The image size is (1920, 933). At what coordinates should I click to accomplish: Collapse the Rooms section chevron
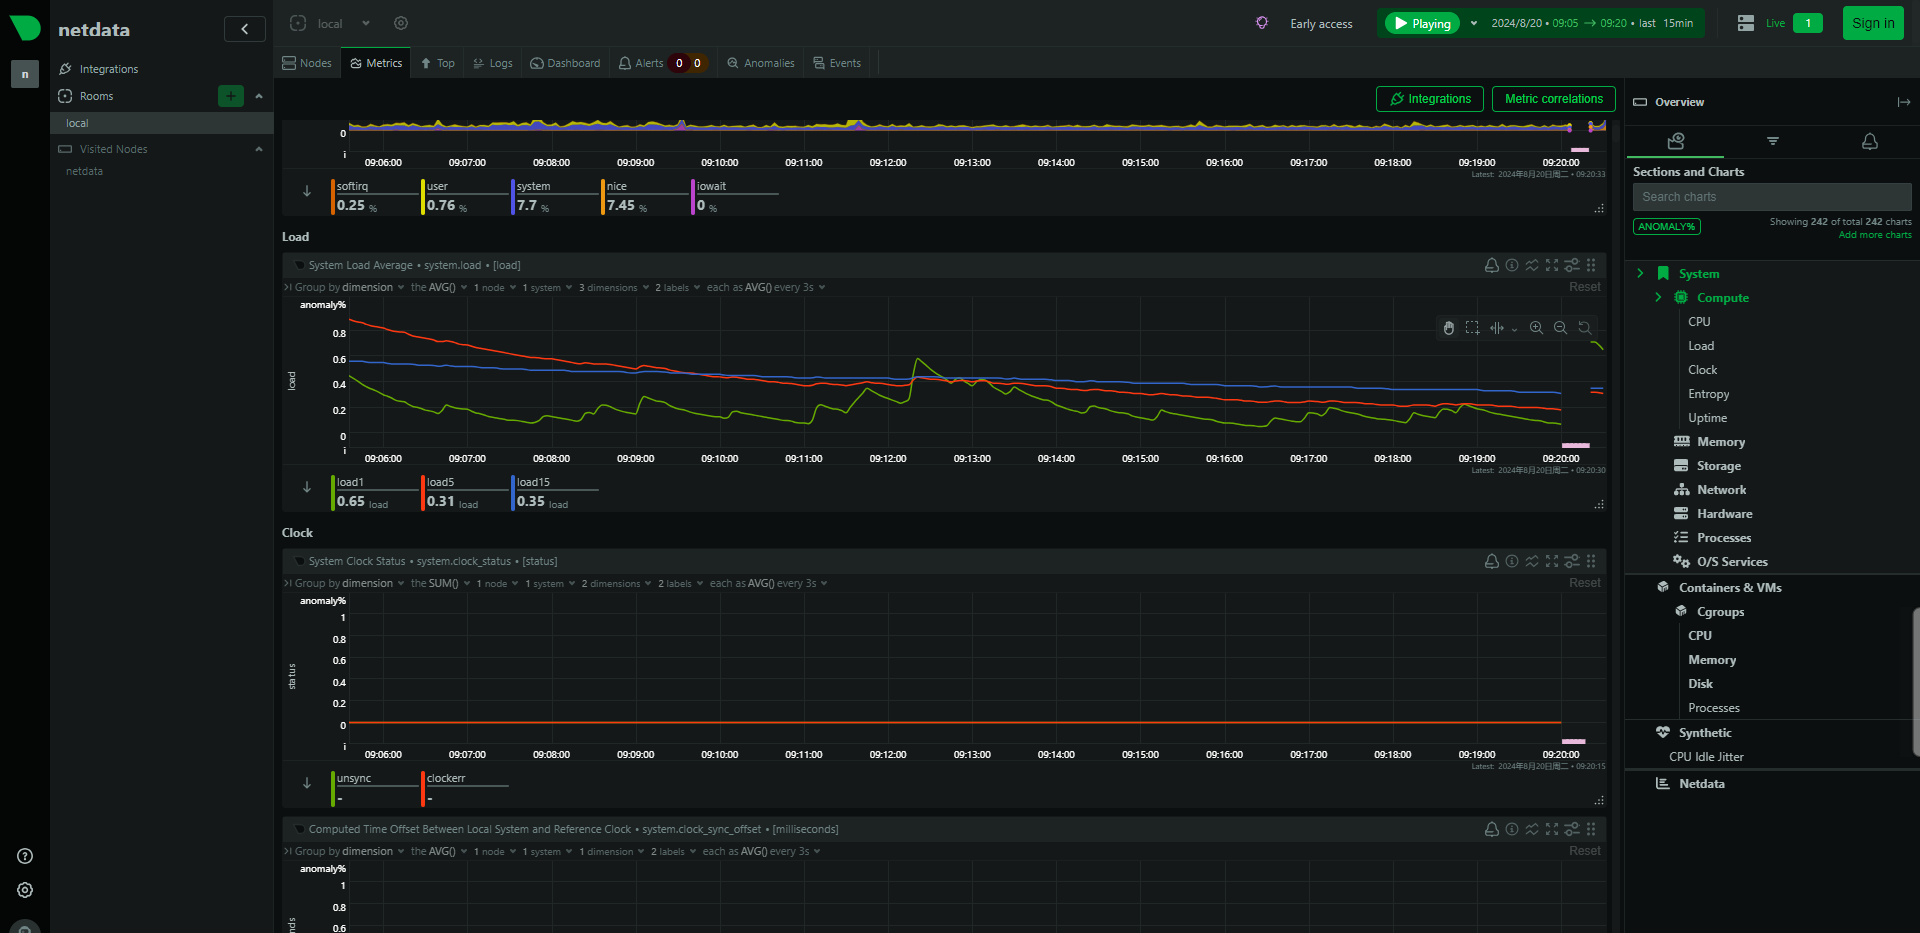tap(259, 96)
